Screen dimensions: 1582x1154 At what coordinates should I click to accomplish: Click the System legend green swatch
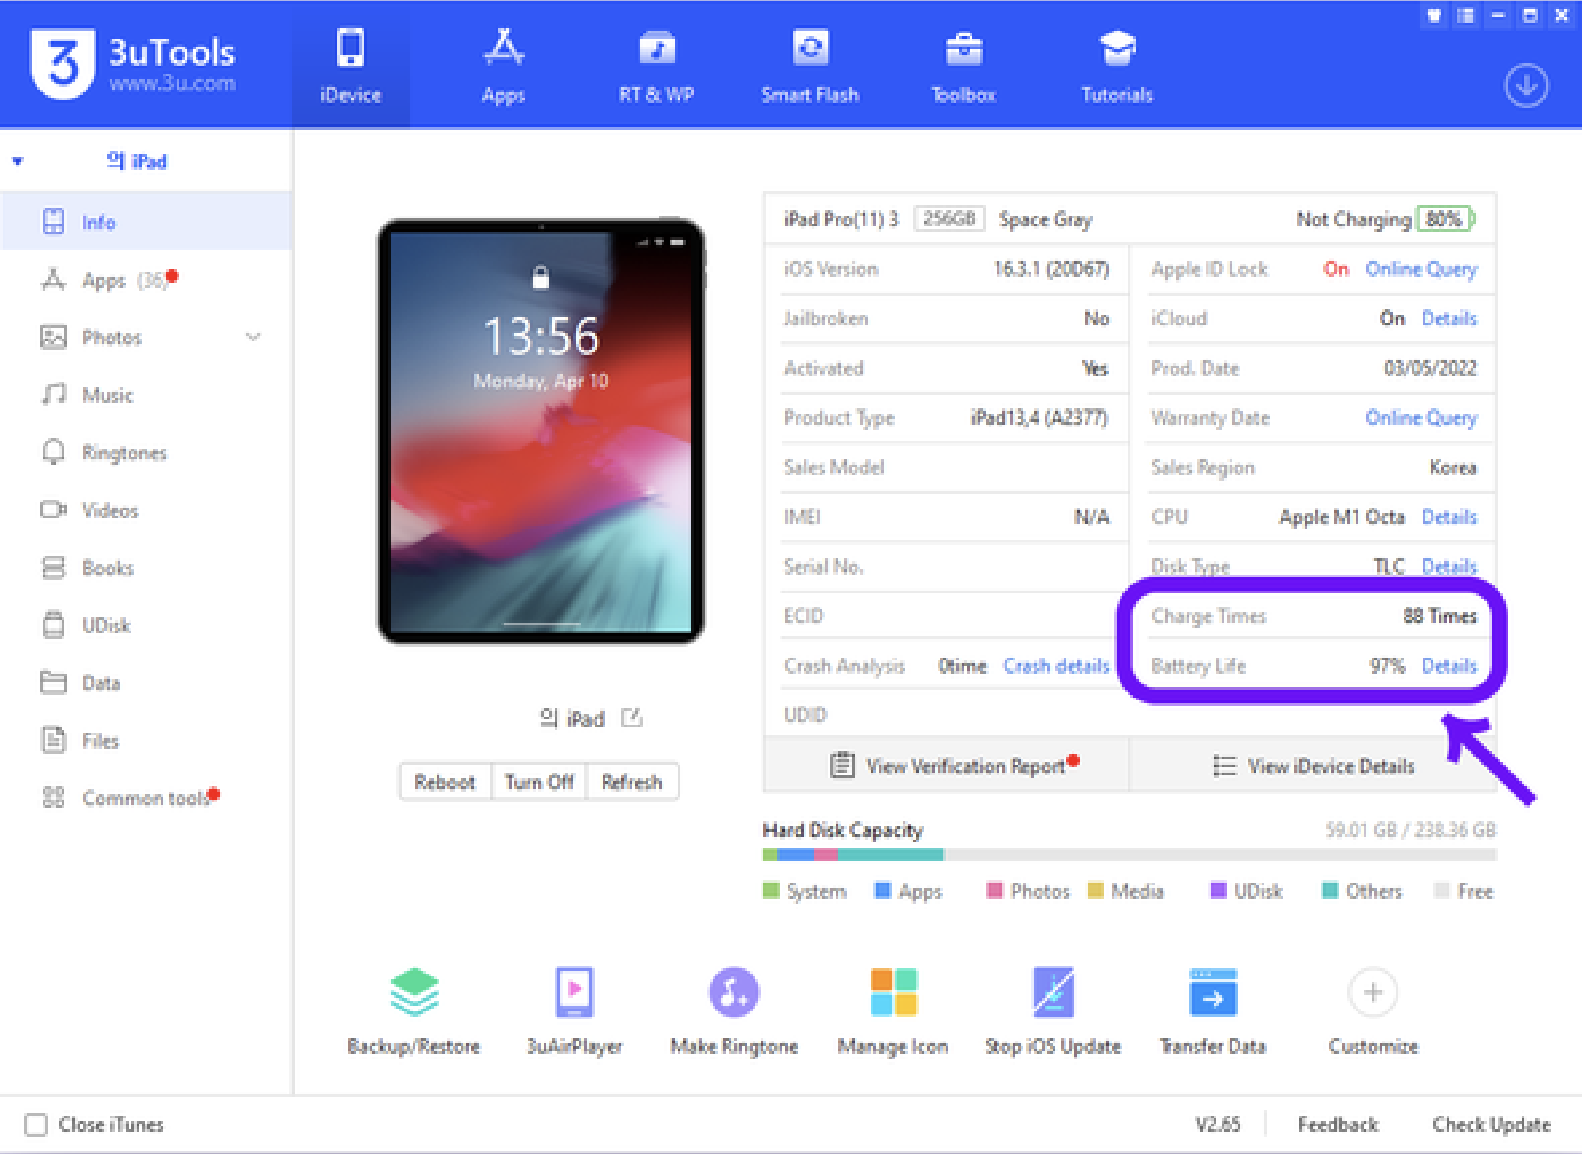coord(771,891)
